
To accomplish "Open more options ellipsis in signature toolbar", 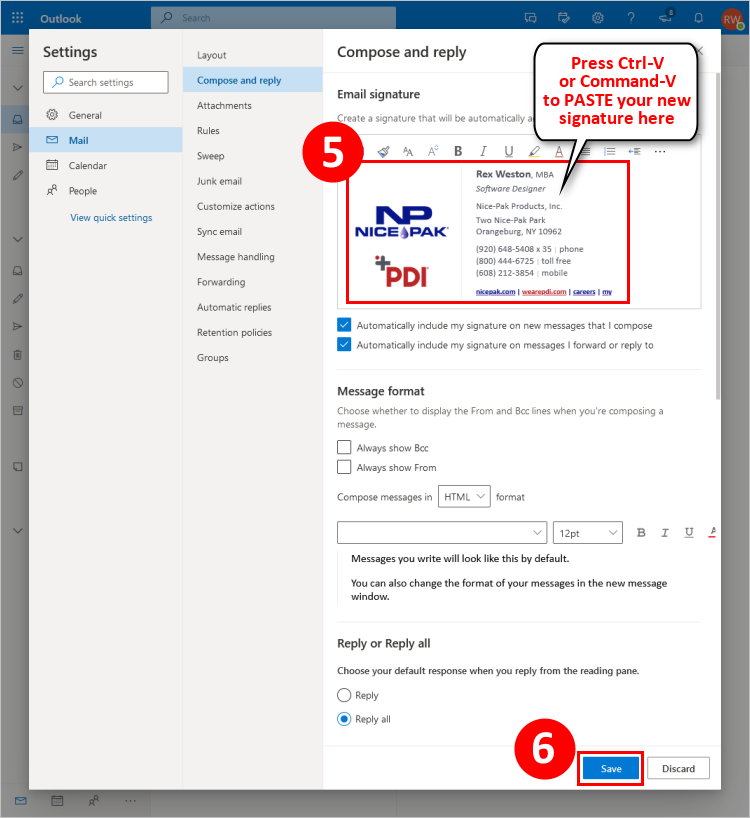I will 660,151.
